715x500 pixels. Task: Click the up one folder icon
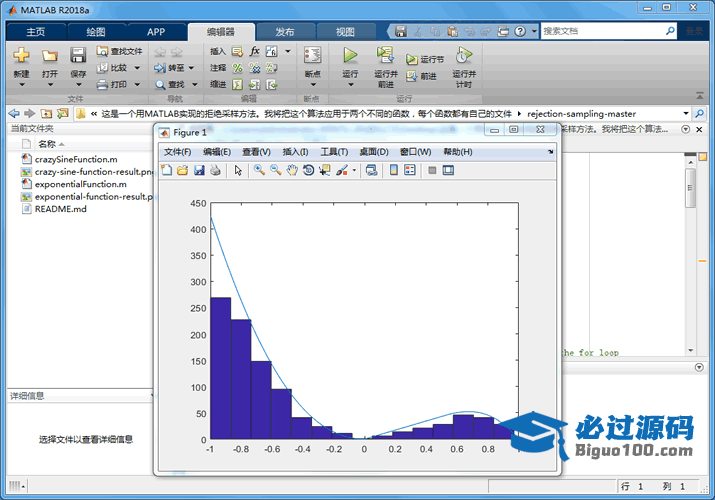(46, 113)
